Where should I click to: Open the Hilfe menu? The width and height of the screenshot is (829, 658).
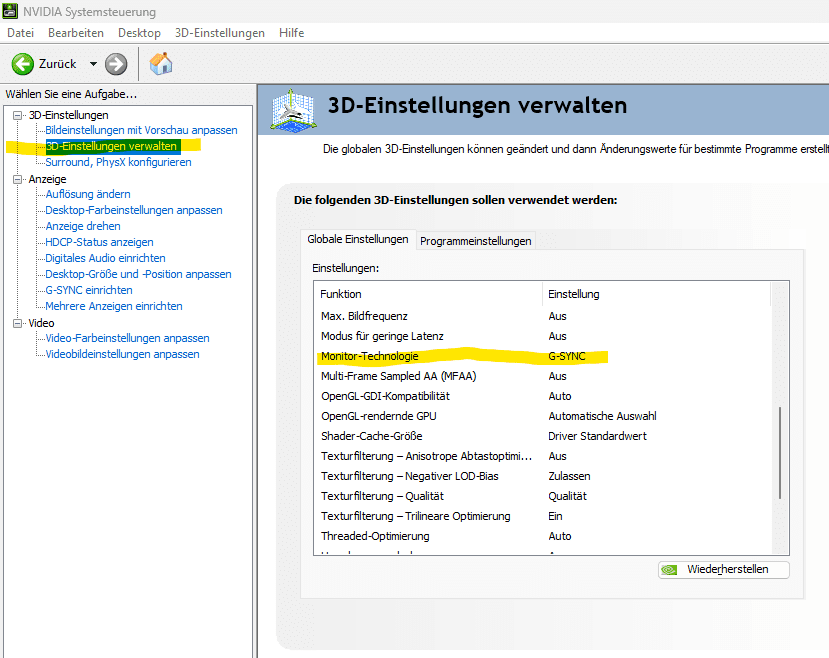click(292, 33)
